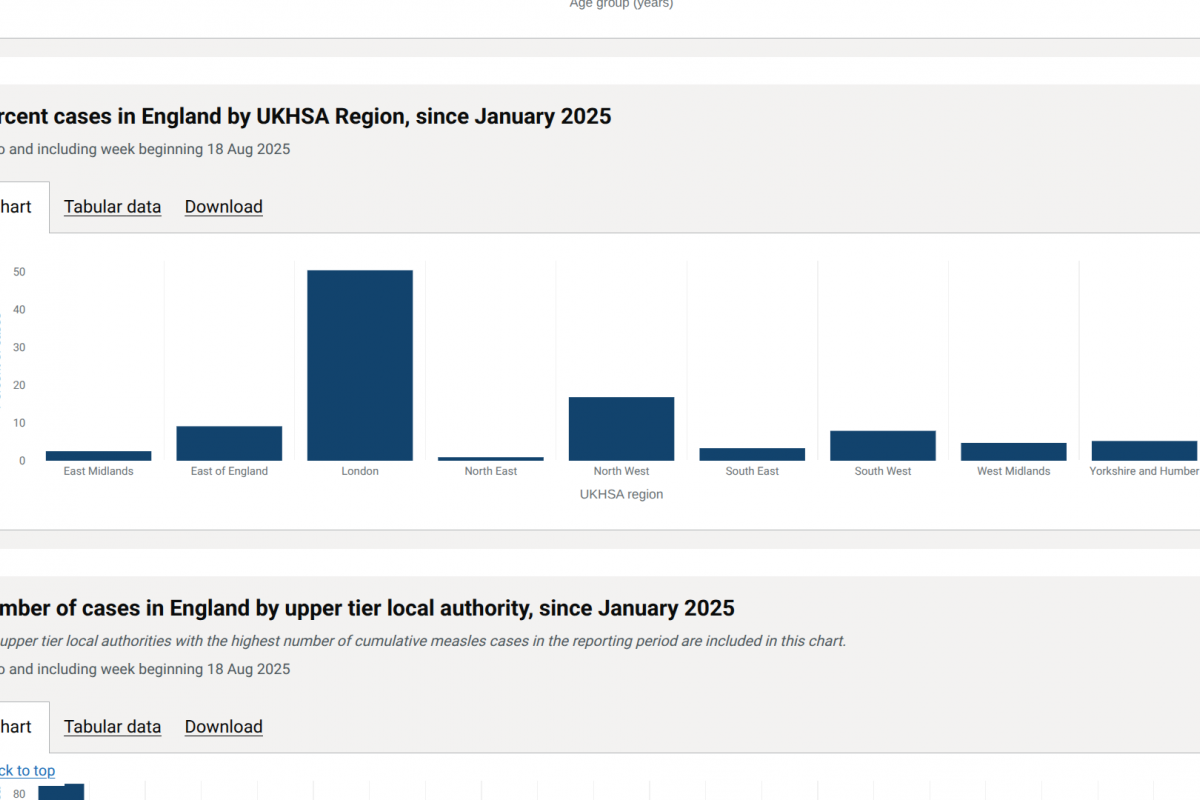Click the North East axis label
Image resolution: width=1200 pixels, height=800 pixels.
click(x=491, y=471)
